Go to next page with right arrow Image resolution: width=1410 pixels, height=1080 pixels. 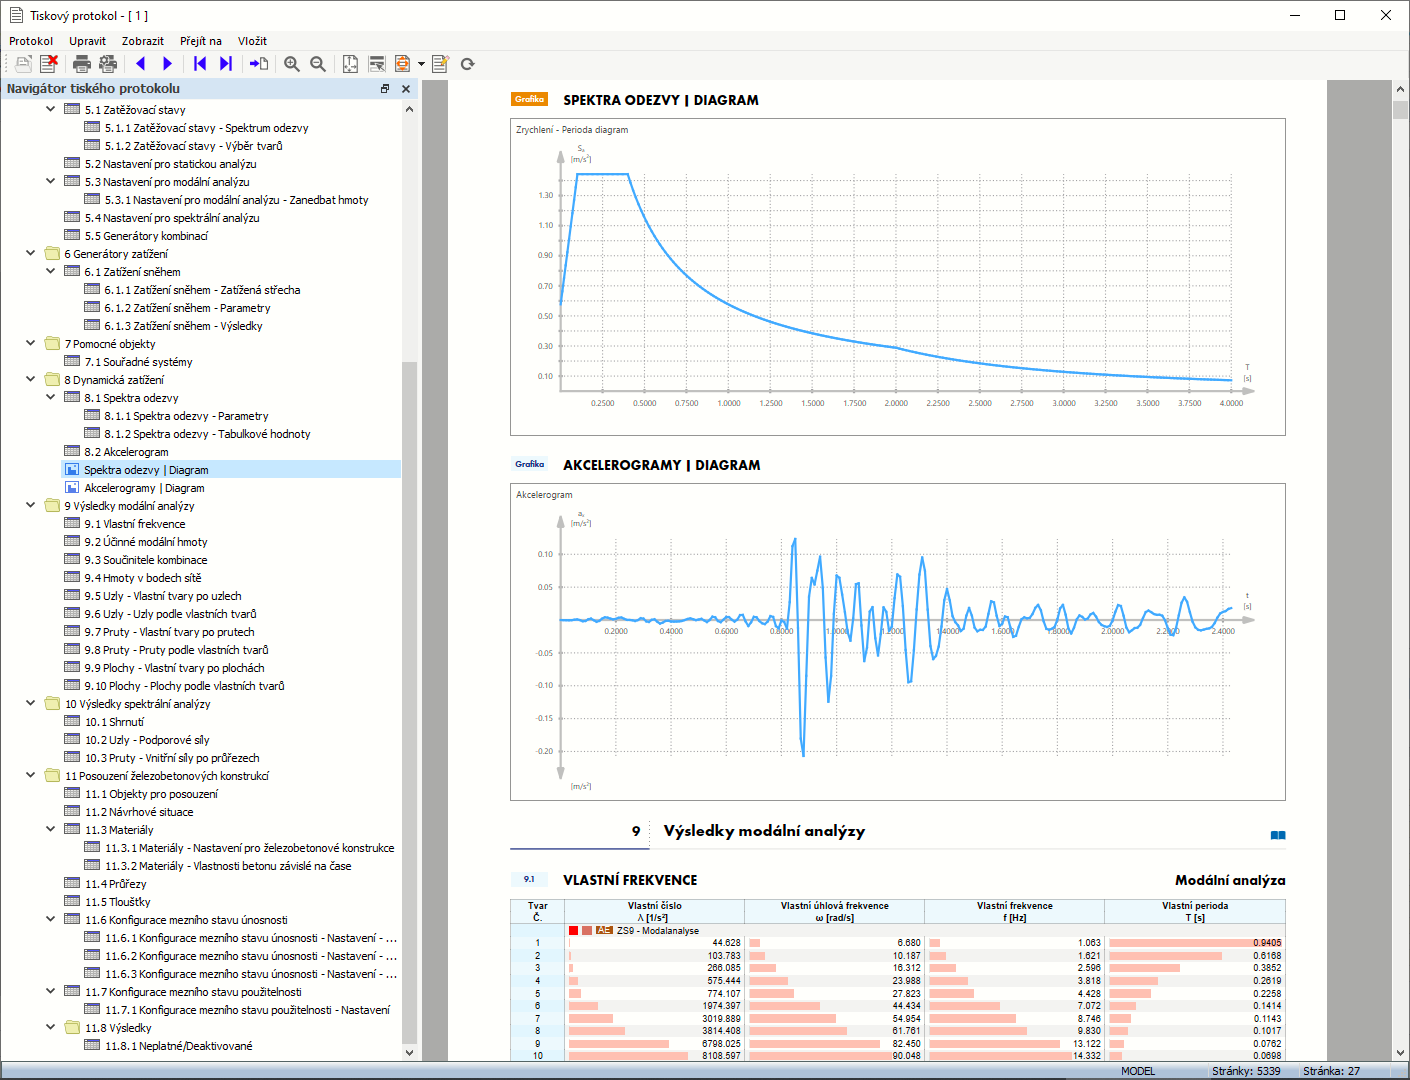[167, 64]
